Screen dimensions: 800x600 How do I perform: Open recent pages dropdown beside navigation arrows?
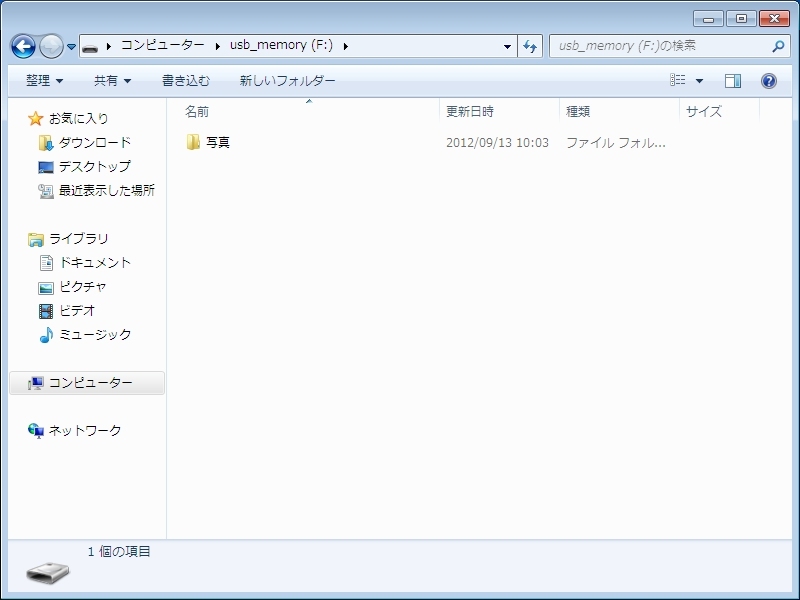[71, 47]
